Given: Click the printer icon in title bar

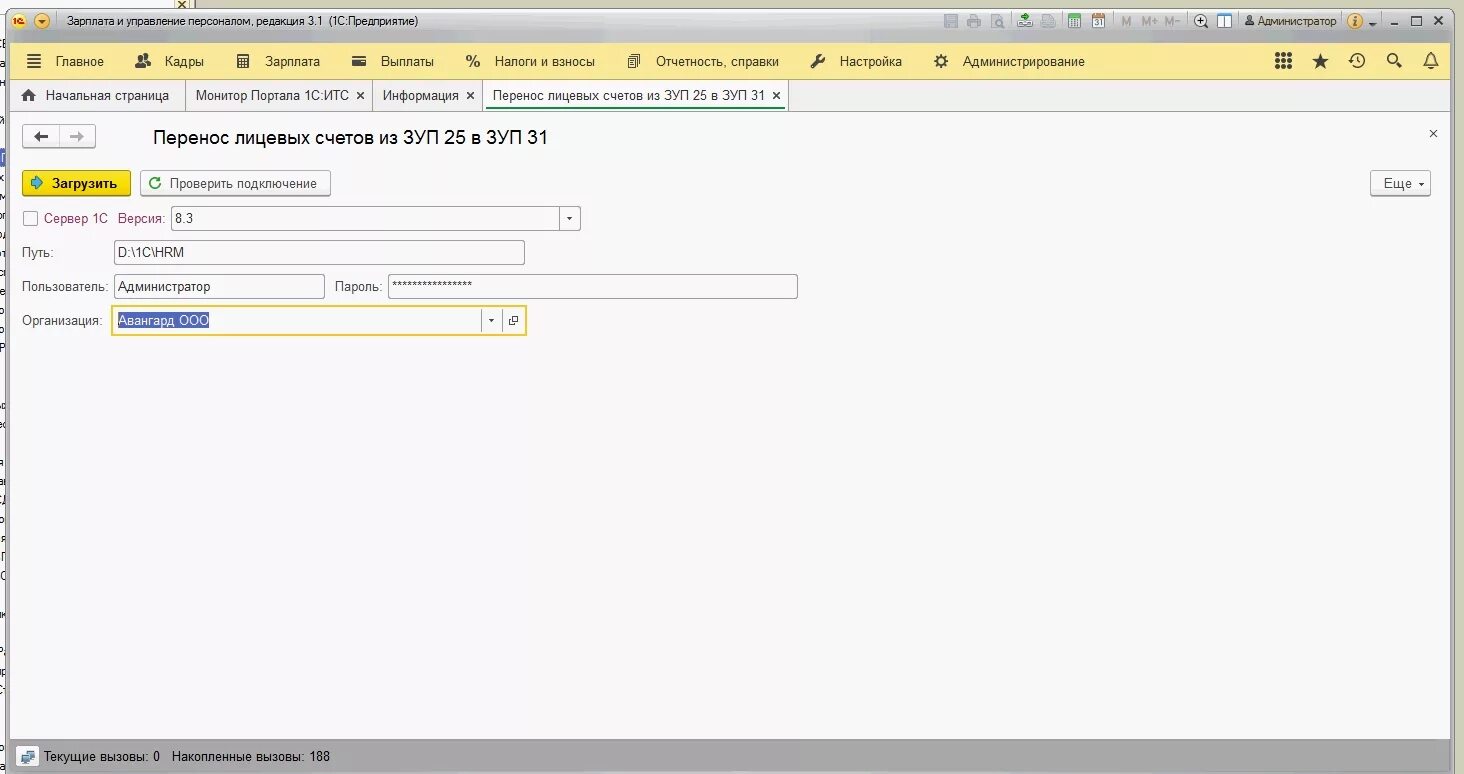Looking at the screenshot, I should coord(974,21).
